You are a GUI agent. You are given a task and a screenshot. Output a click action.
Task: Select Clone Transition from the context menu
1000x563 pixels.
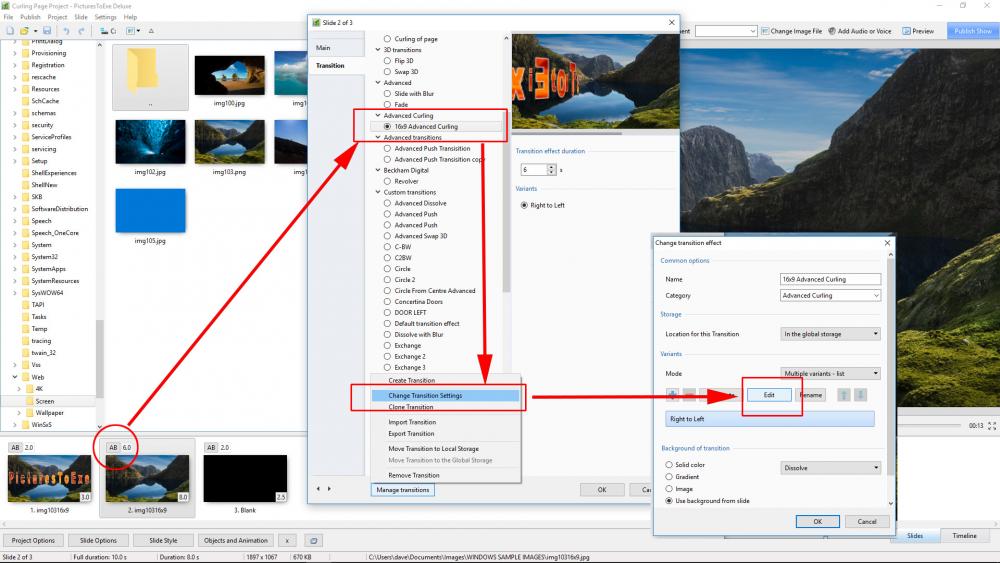(x=410, y=407)
